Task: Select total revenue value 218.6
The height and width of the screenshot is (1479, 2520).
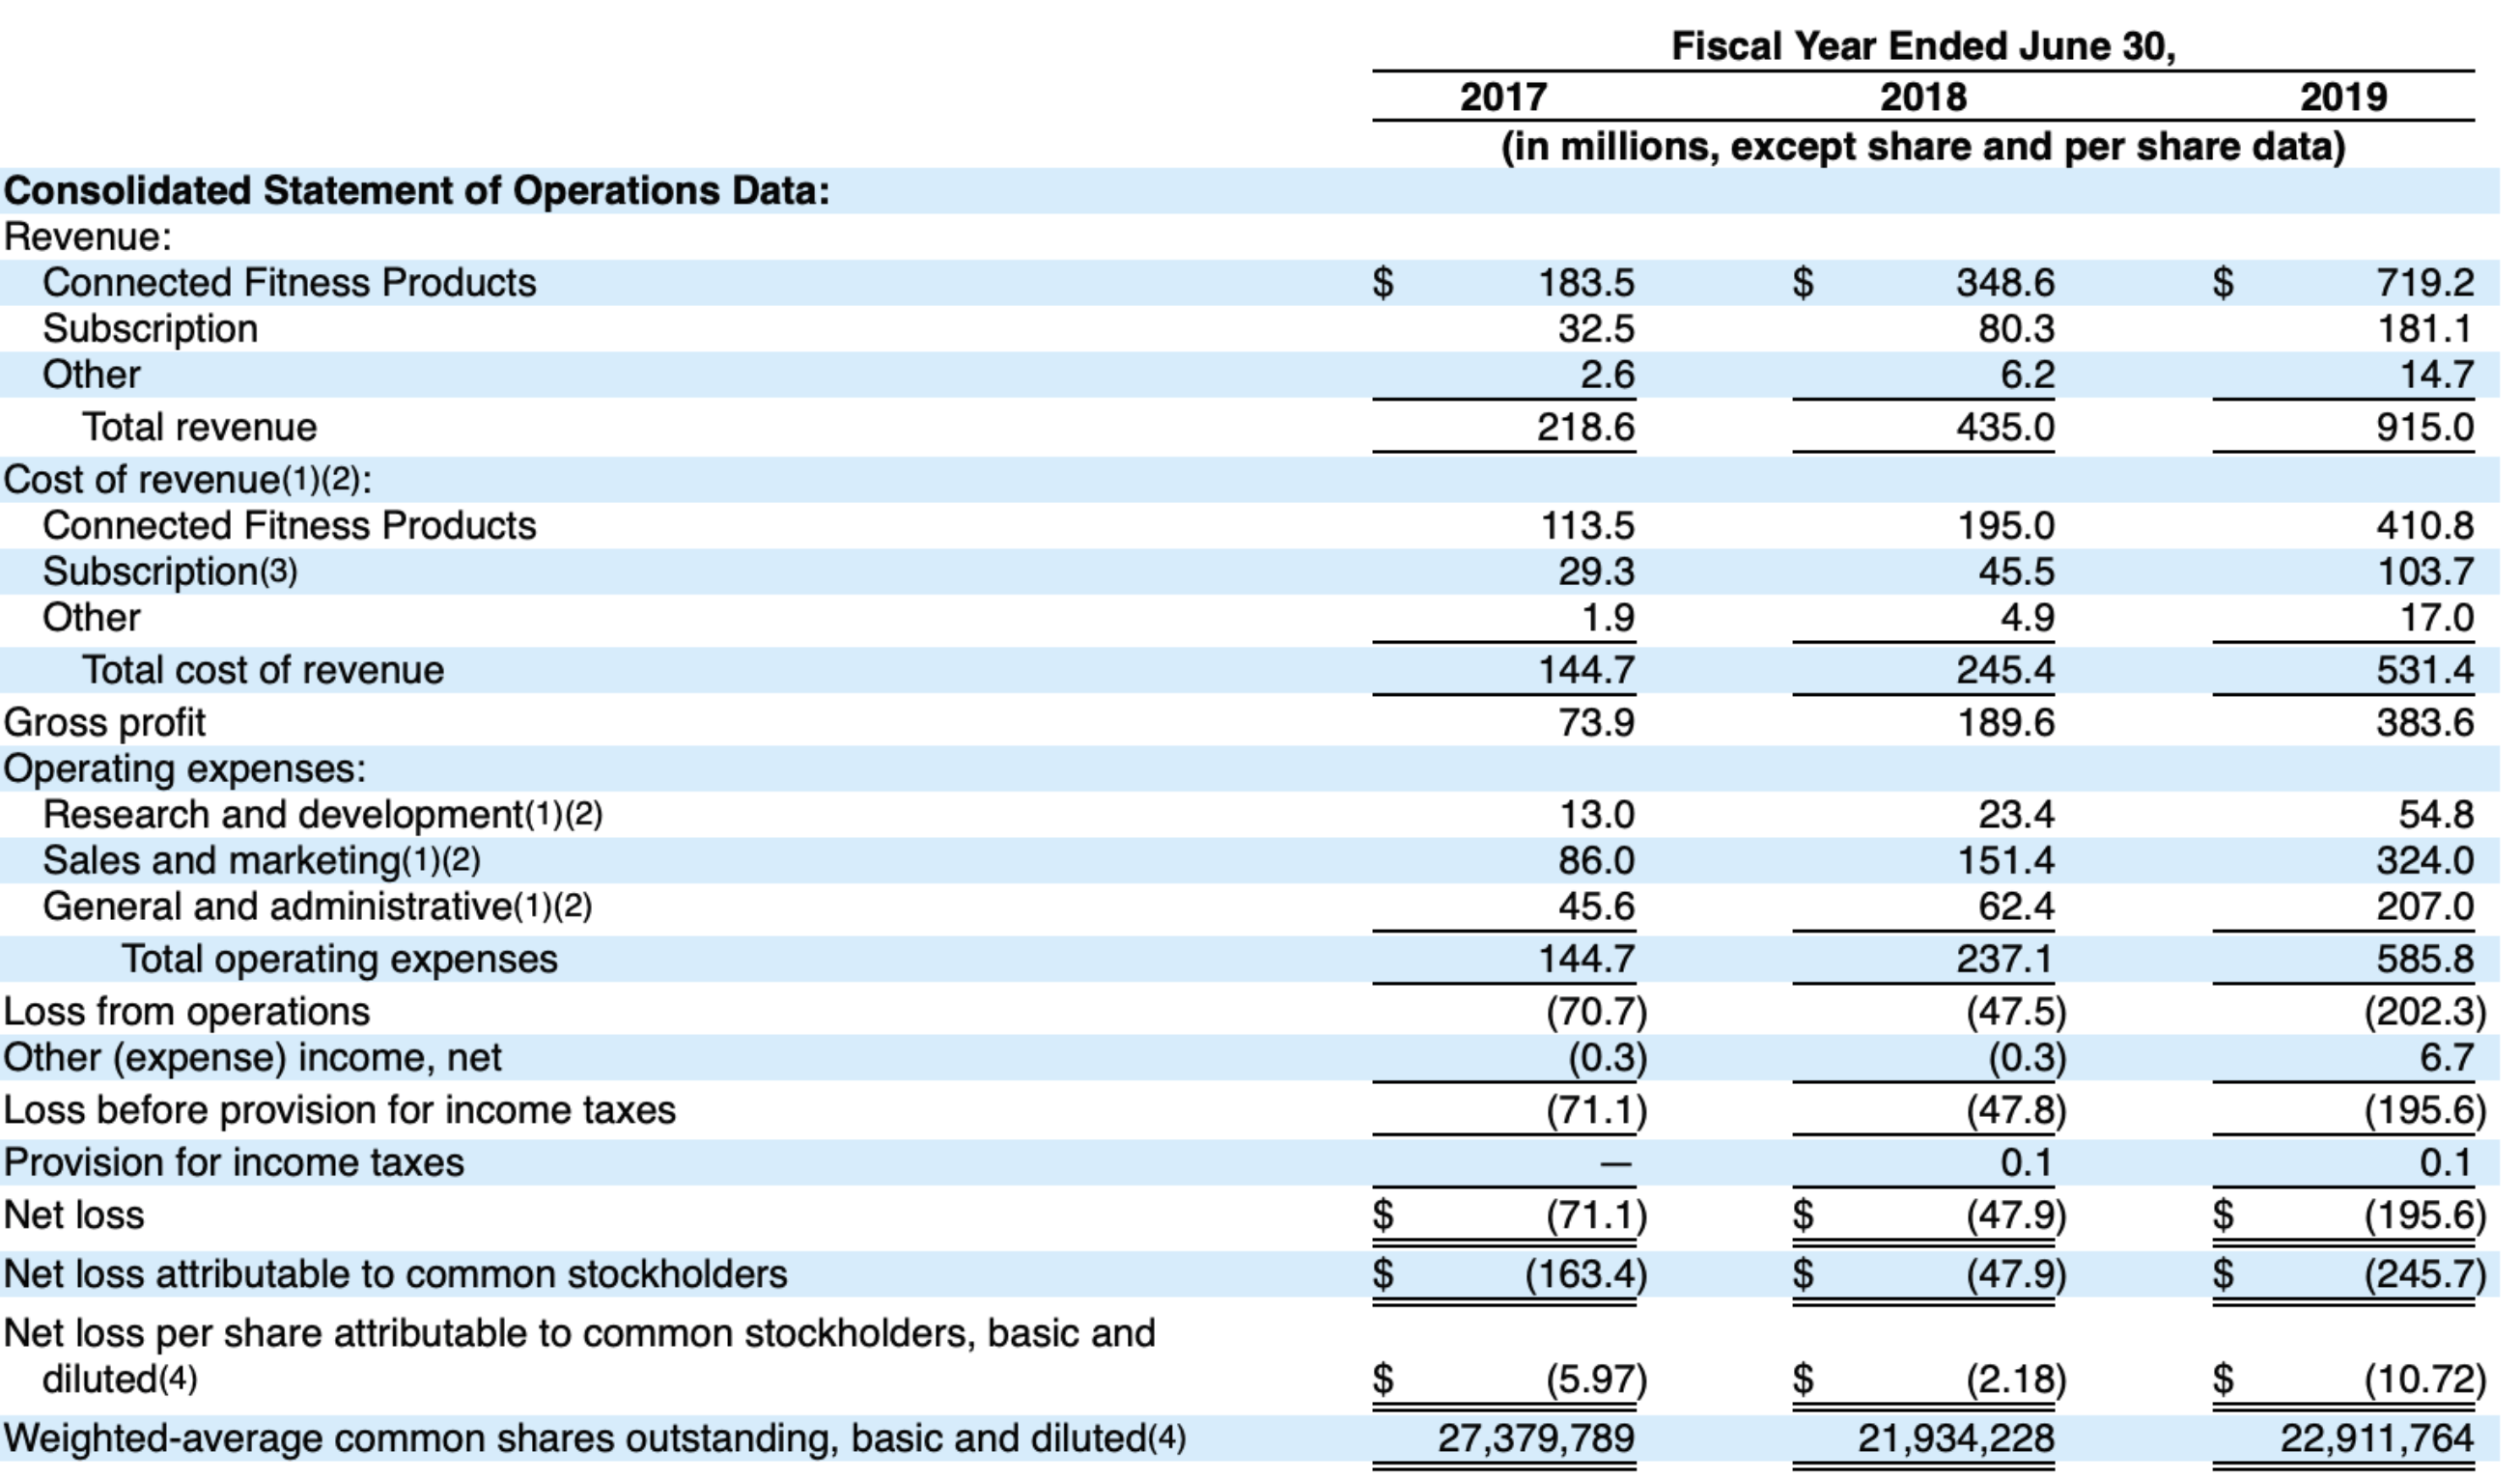Action: click(x=1586, y=427)
